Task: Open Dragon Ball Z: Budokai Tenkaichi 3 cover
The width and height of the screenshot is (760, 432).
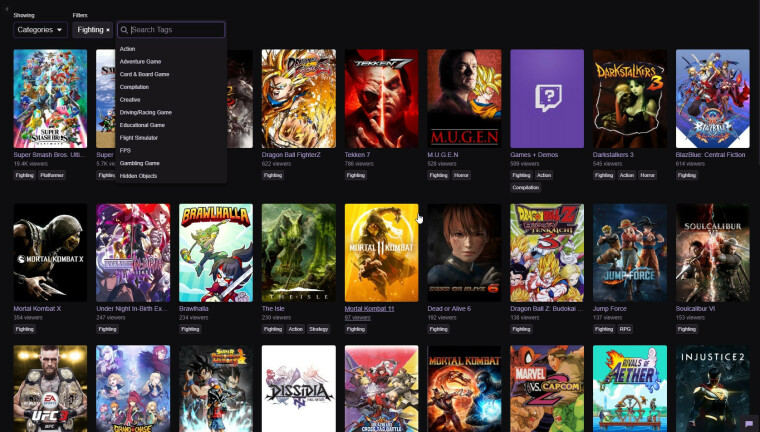Action: tap(547, 253)
